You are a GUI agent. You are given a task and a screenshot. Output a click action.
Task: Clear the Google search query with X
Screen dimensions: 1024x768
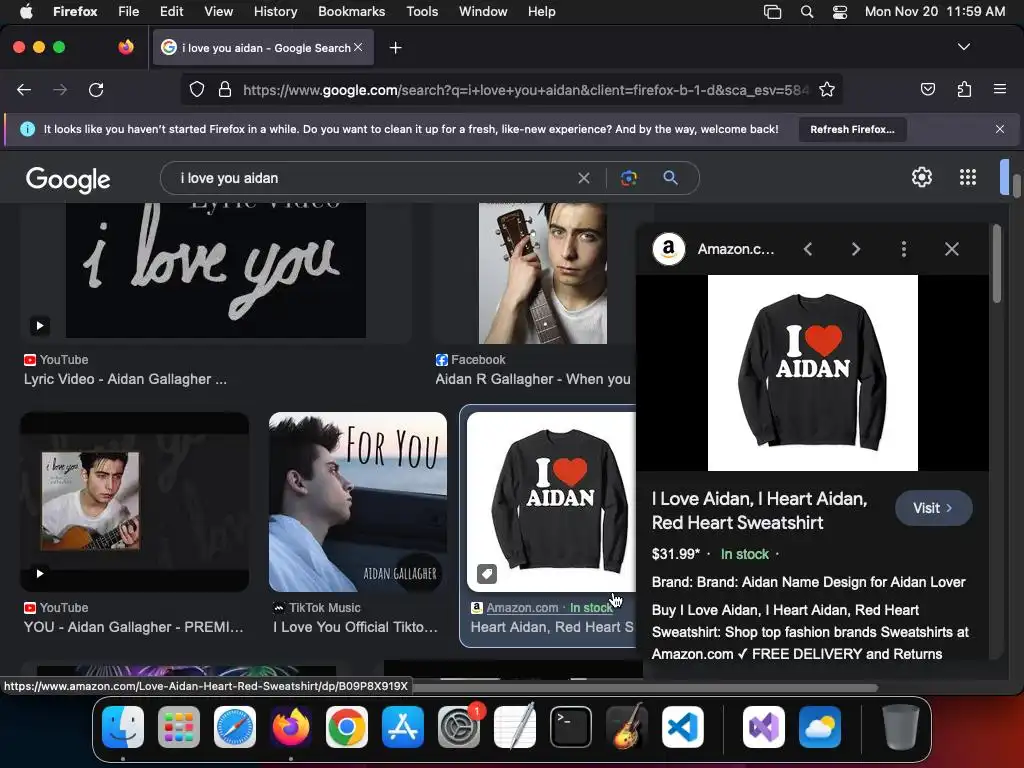point(583,178)
